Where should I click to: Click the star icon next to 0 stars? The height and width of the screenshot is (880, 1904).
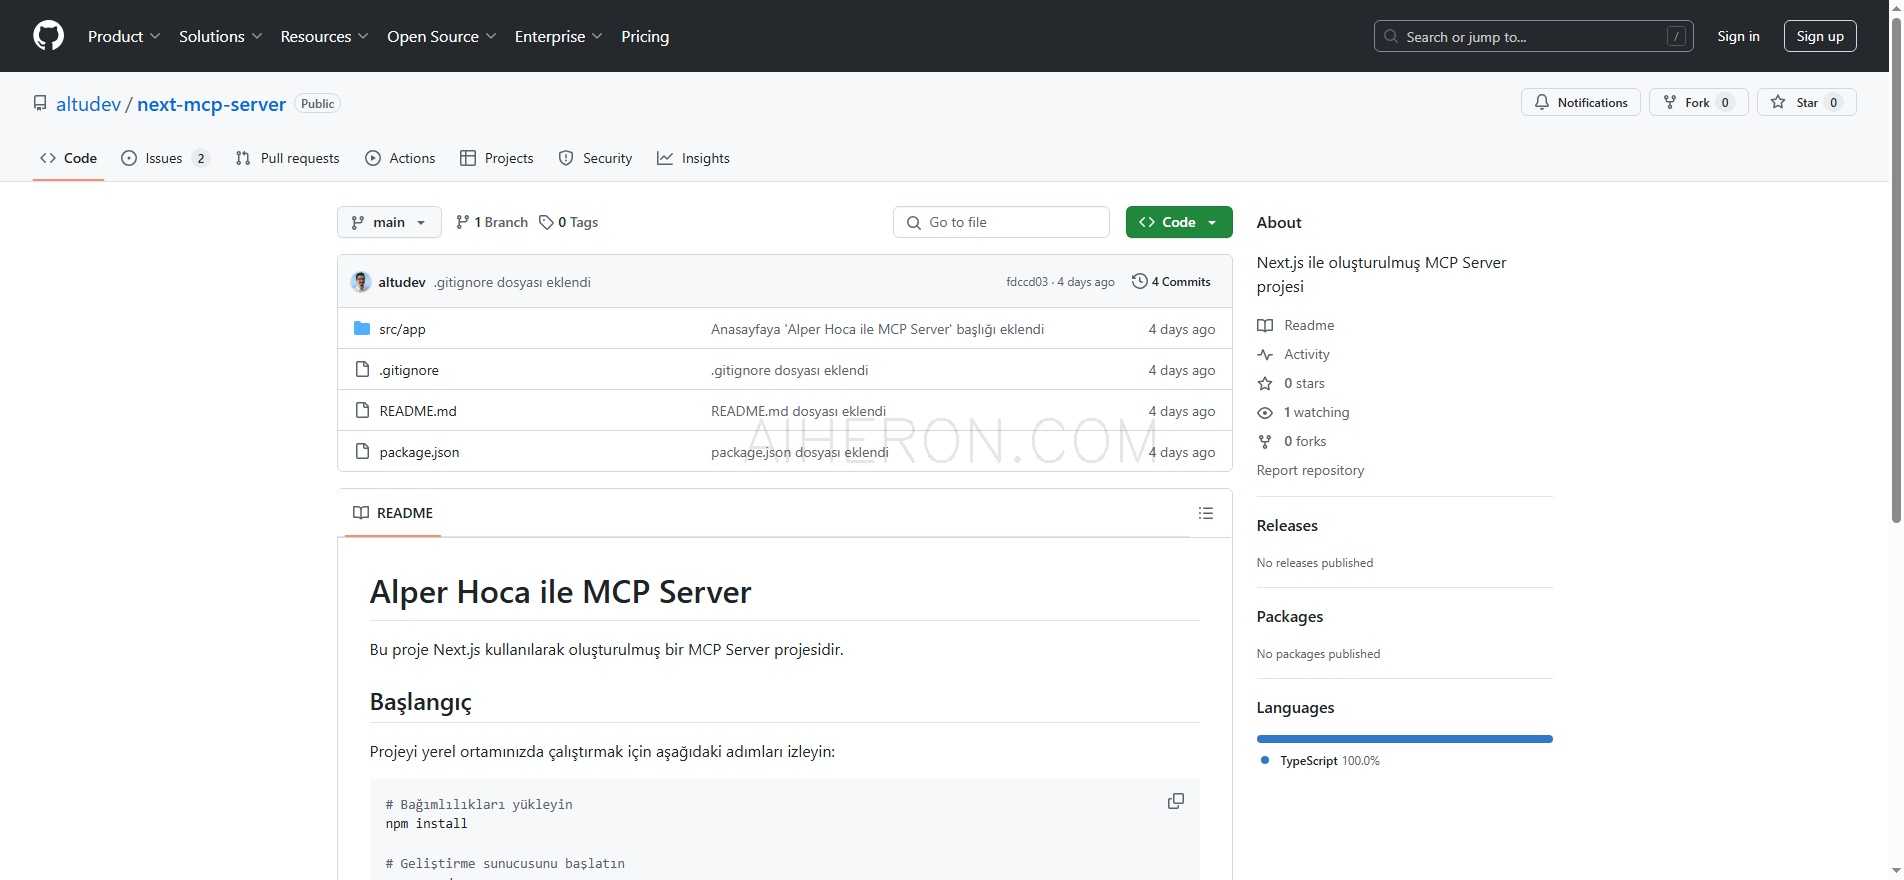point(1265,383)
